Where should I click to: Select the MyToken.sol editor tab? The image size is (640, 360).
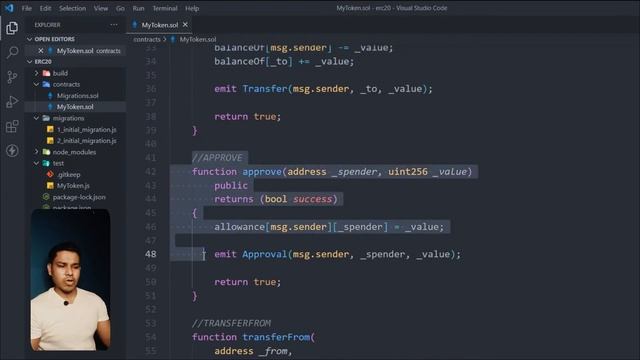click(x=160, y=25)
